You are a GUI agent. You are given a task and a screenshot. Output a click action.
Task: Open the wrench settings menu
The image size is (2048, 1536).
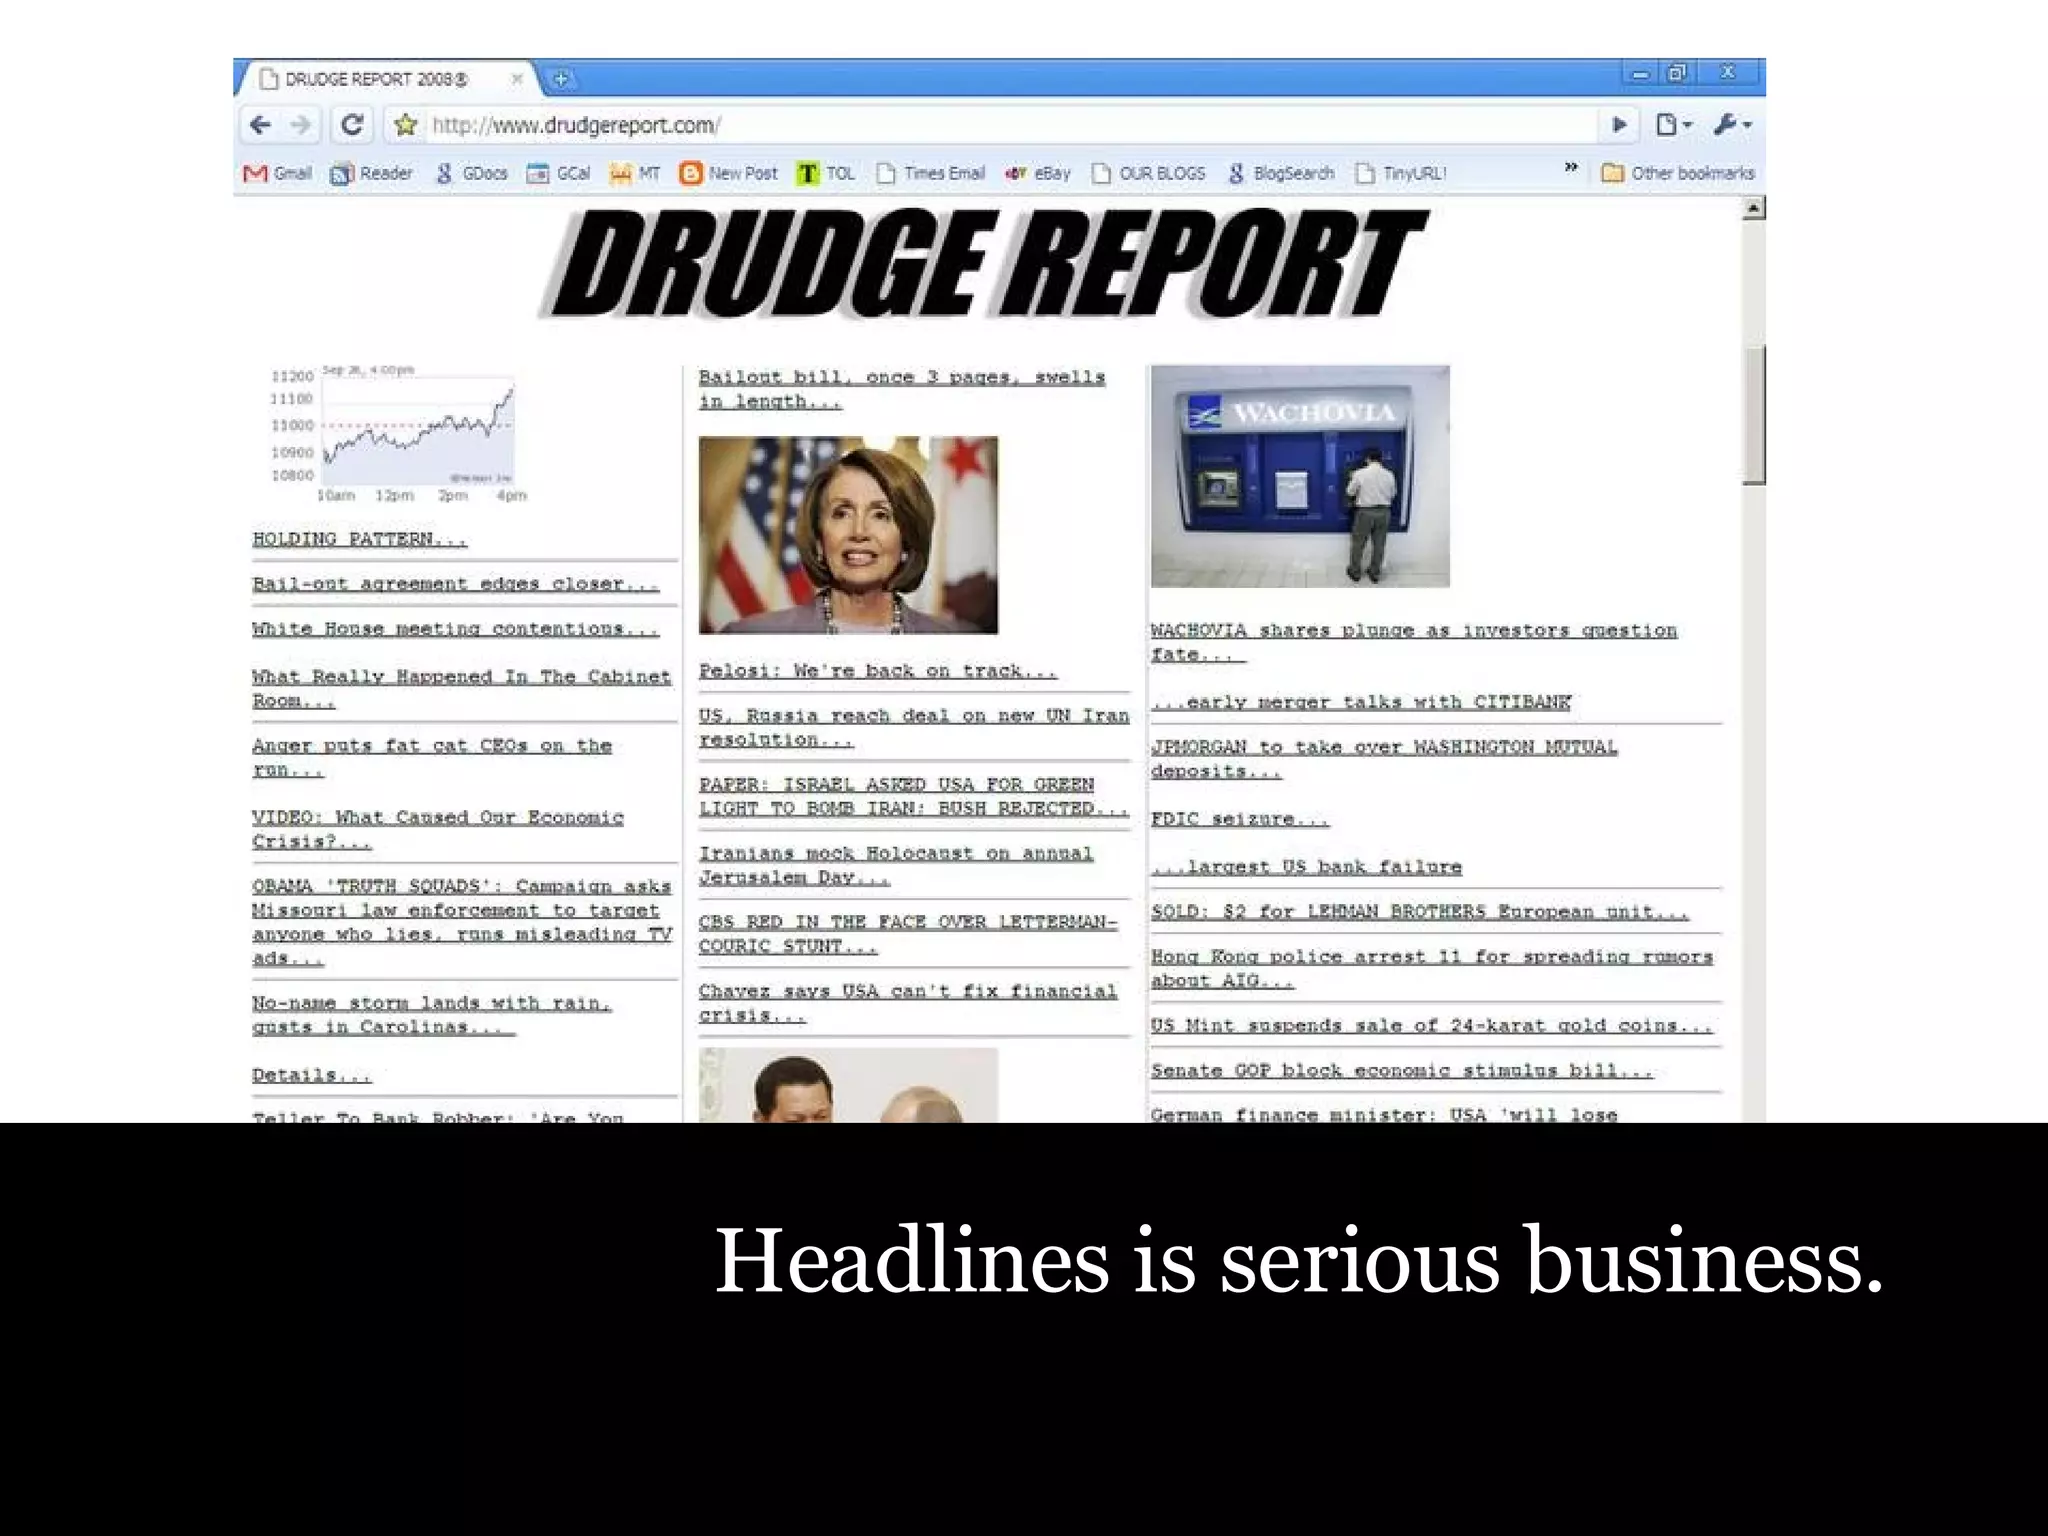(x=1733, y=125)
